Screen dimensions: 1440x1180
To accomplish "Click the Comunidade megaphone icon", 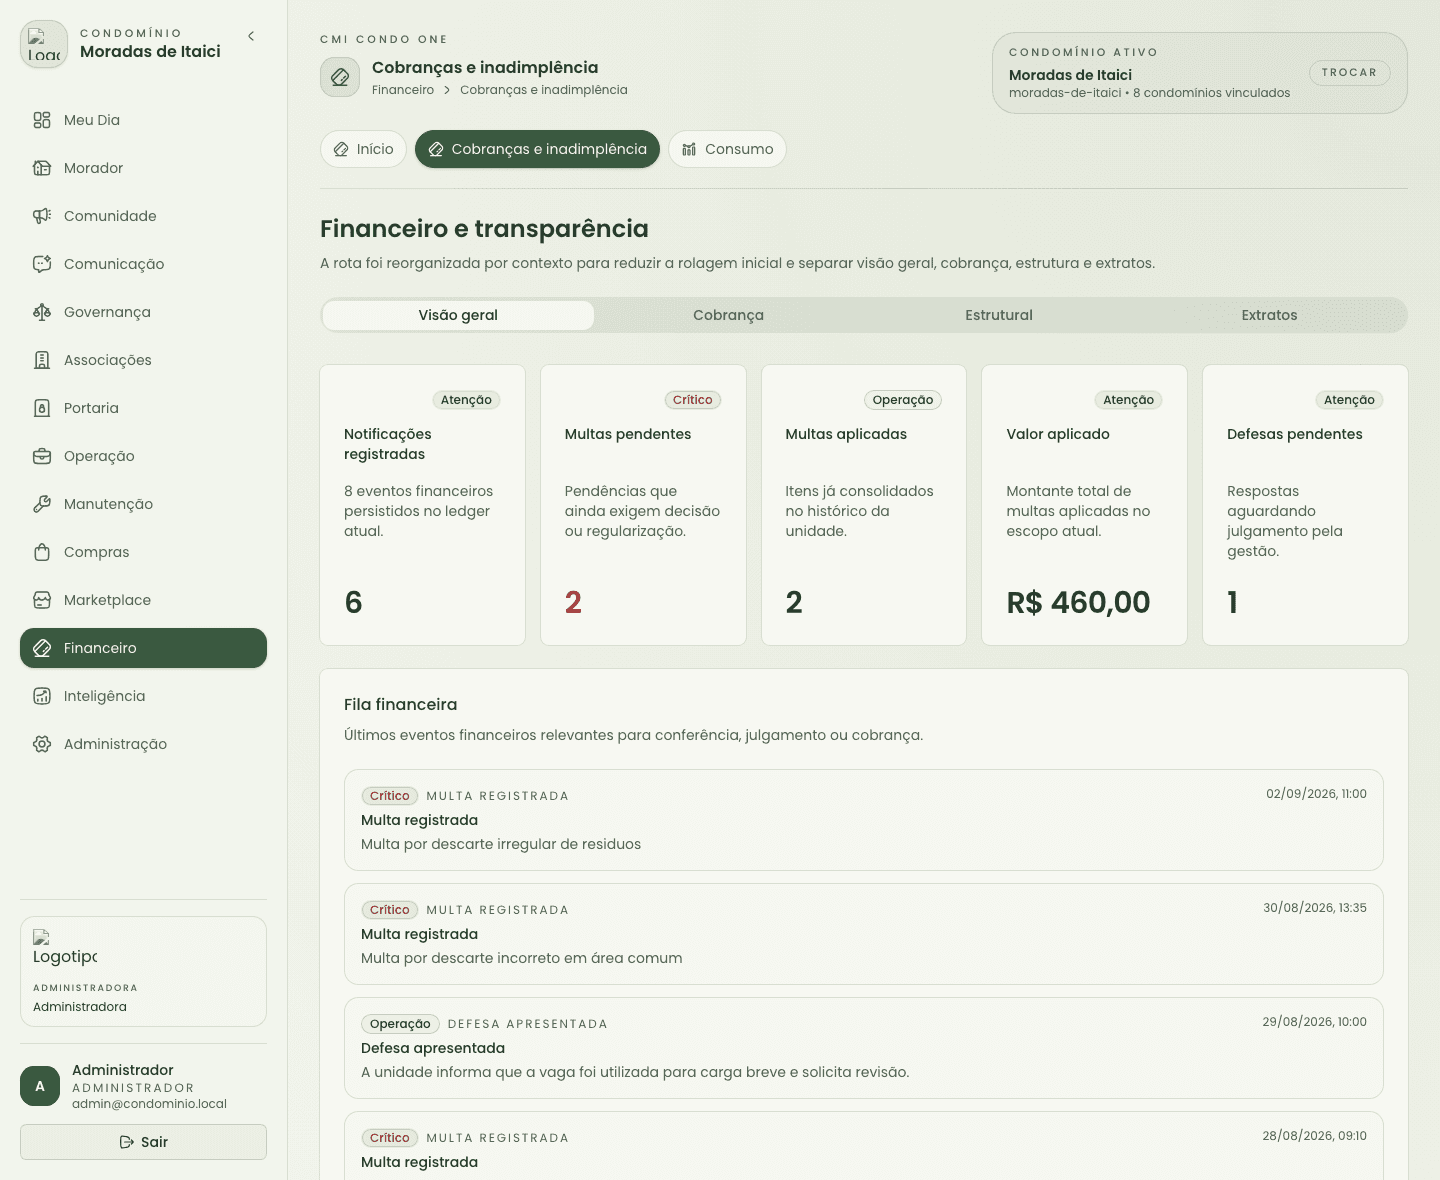I will [x=42, y=216].
